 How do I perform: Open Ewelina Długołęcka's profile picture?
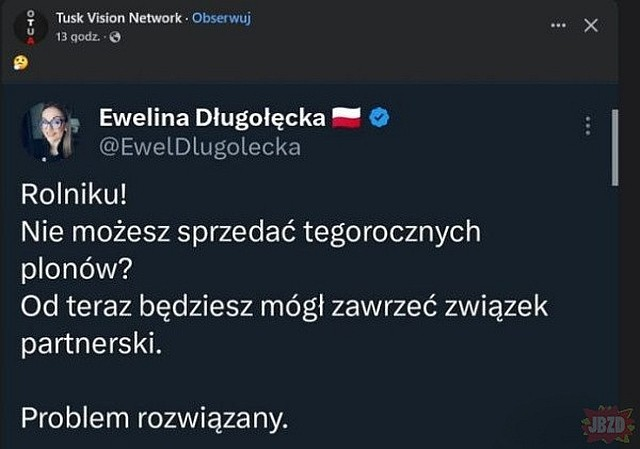click(x=52, y=131)
